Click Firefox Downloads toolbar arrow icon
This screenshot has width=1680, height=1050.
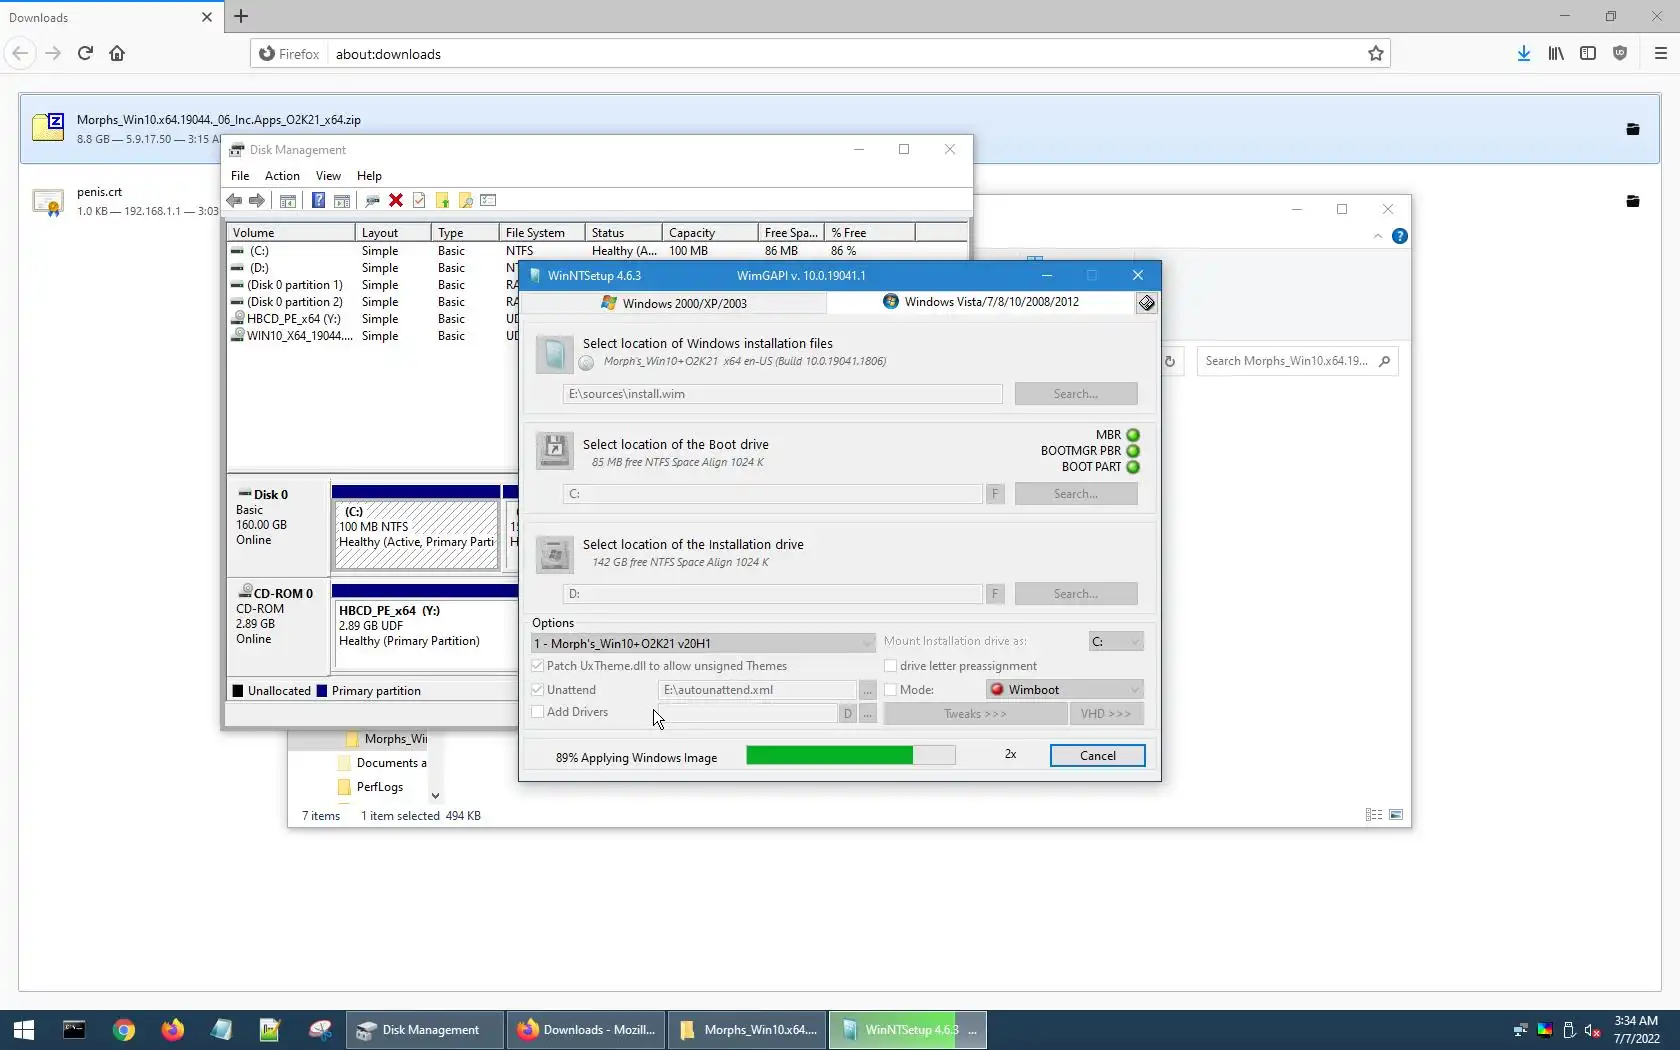point(1523,54)
